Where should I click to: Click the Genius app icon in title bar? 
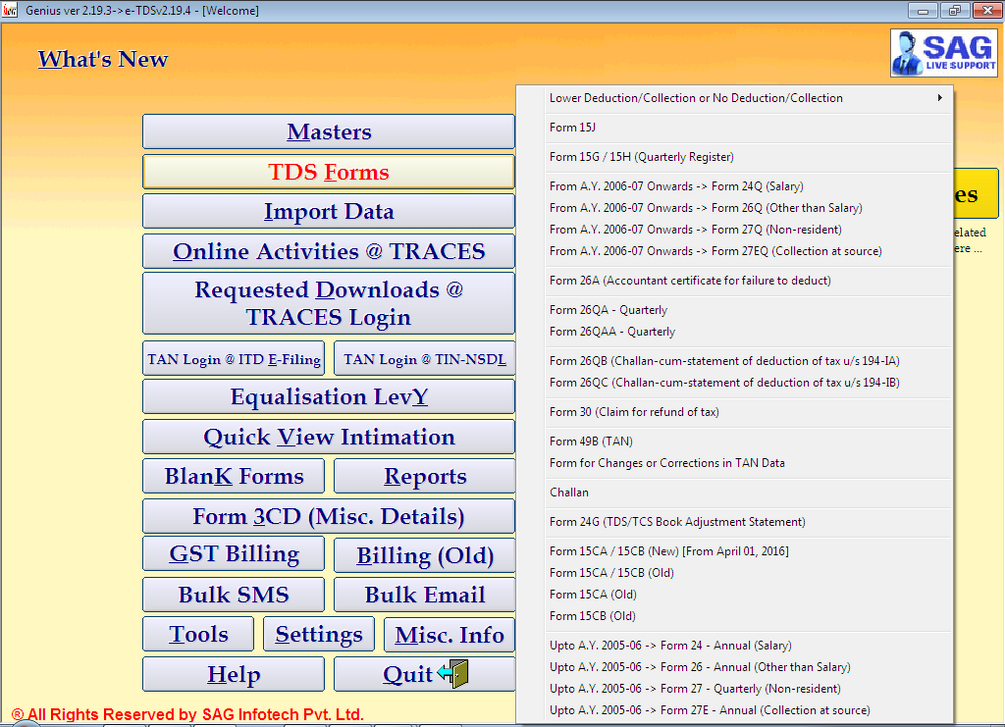pos(10,10)
